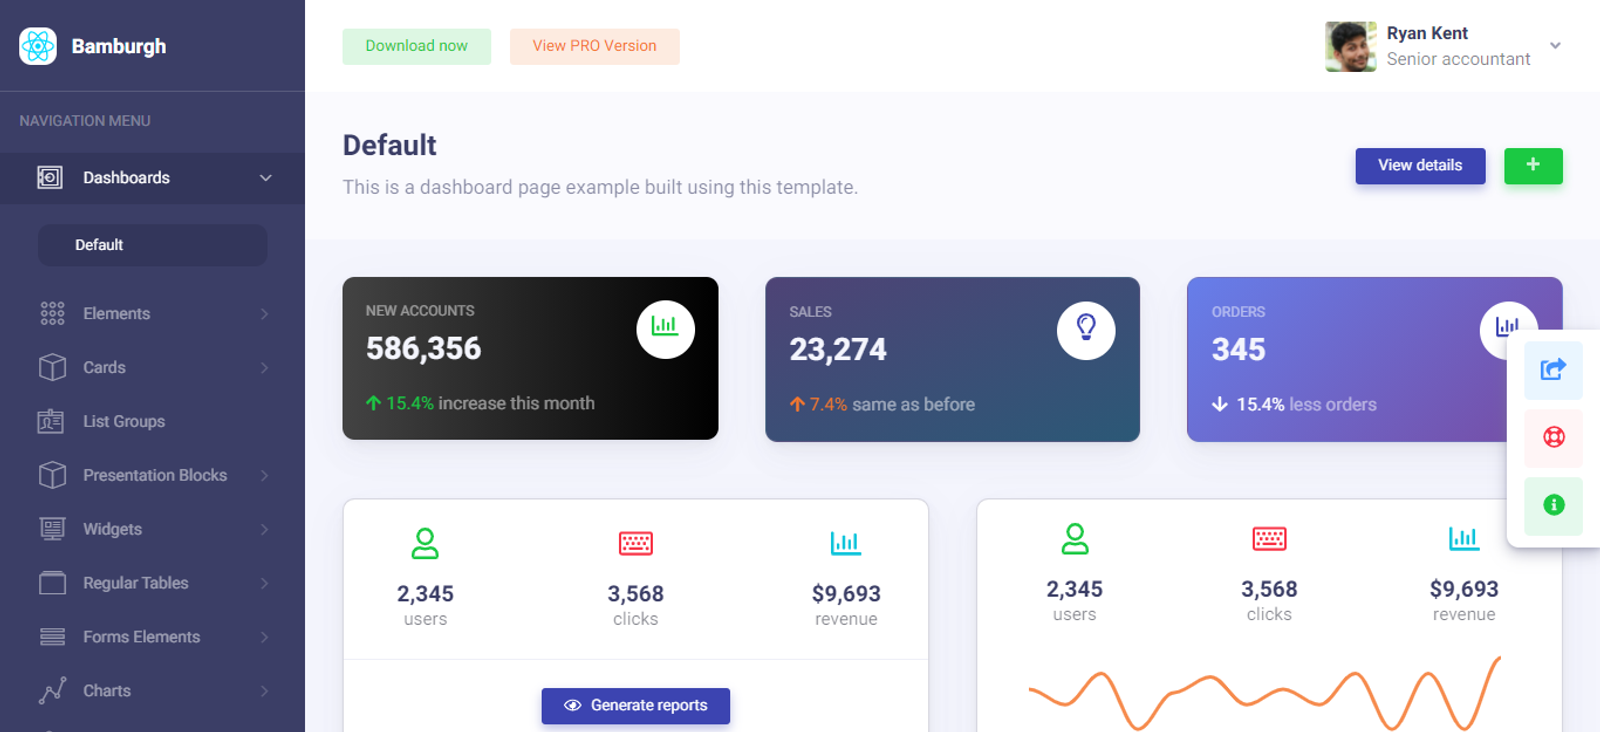Open the Forms Elements menu item
The image size is (1600, 732).
click(x=153, y=637)
